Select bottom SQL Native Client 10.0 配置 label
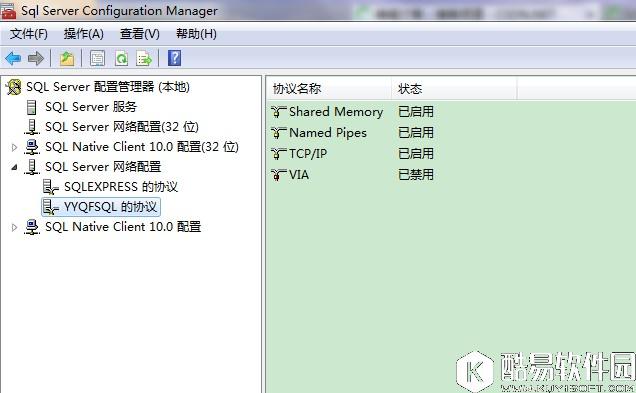The height and width of the screenshot is (393, 636). coord(123,227)
